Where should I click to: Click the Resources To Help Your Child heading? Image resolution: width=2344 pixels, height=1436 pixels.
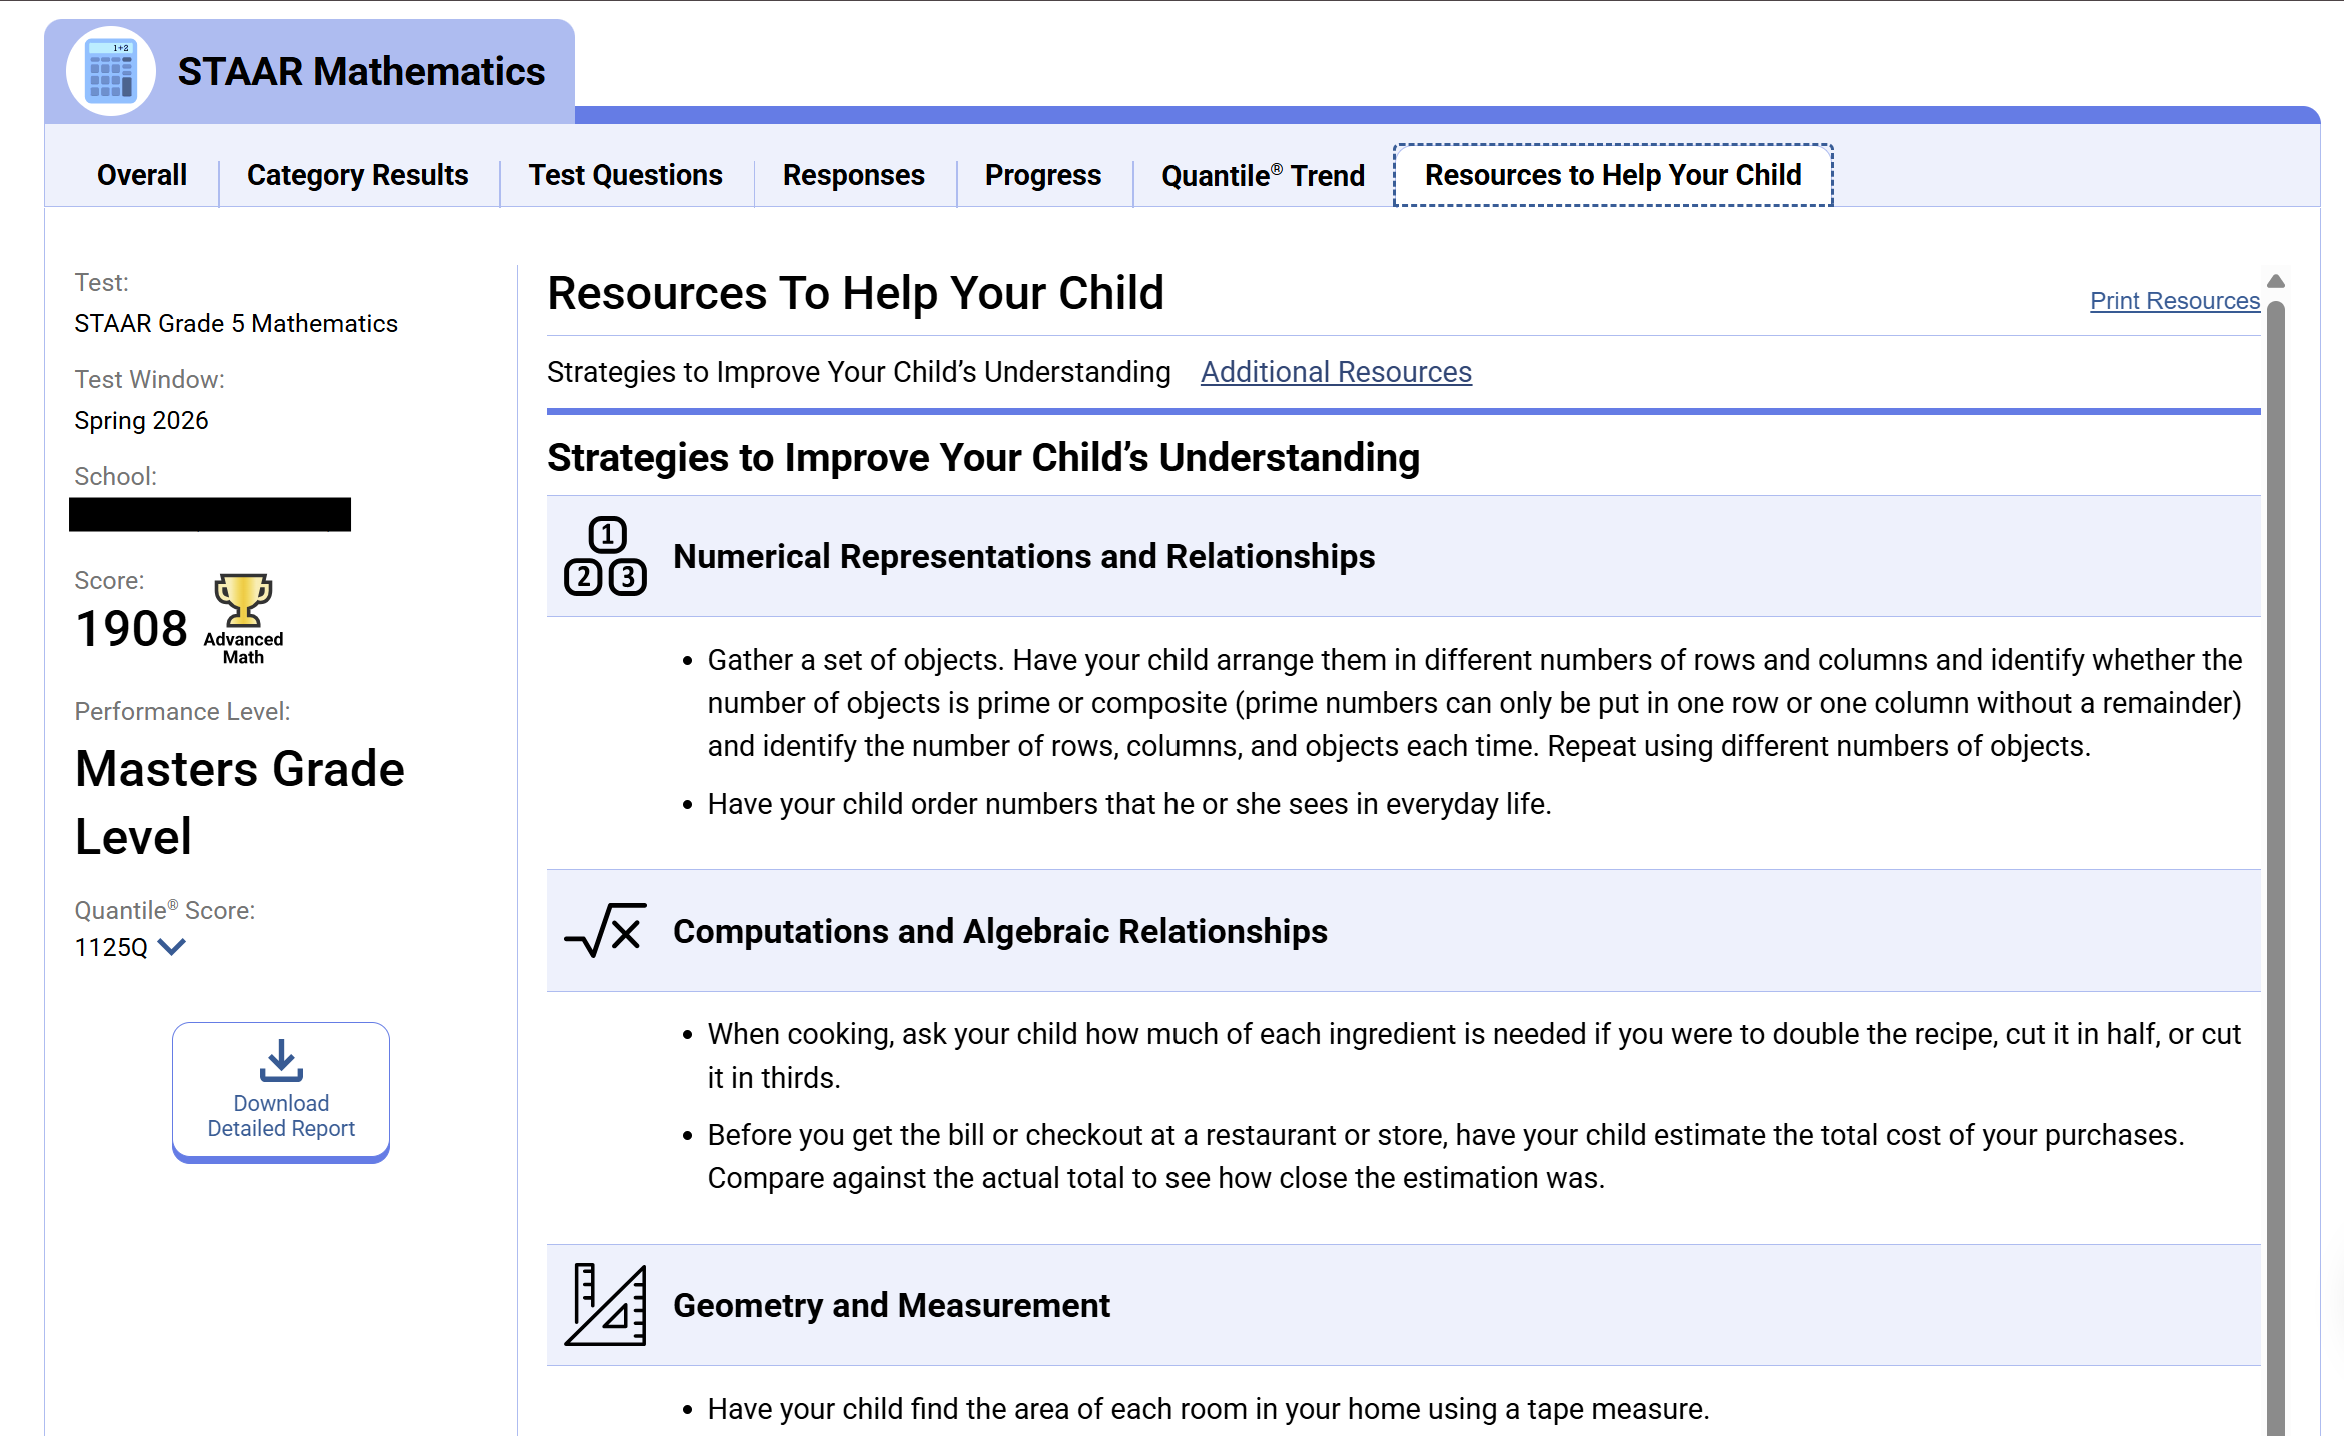coord(856,293)
